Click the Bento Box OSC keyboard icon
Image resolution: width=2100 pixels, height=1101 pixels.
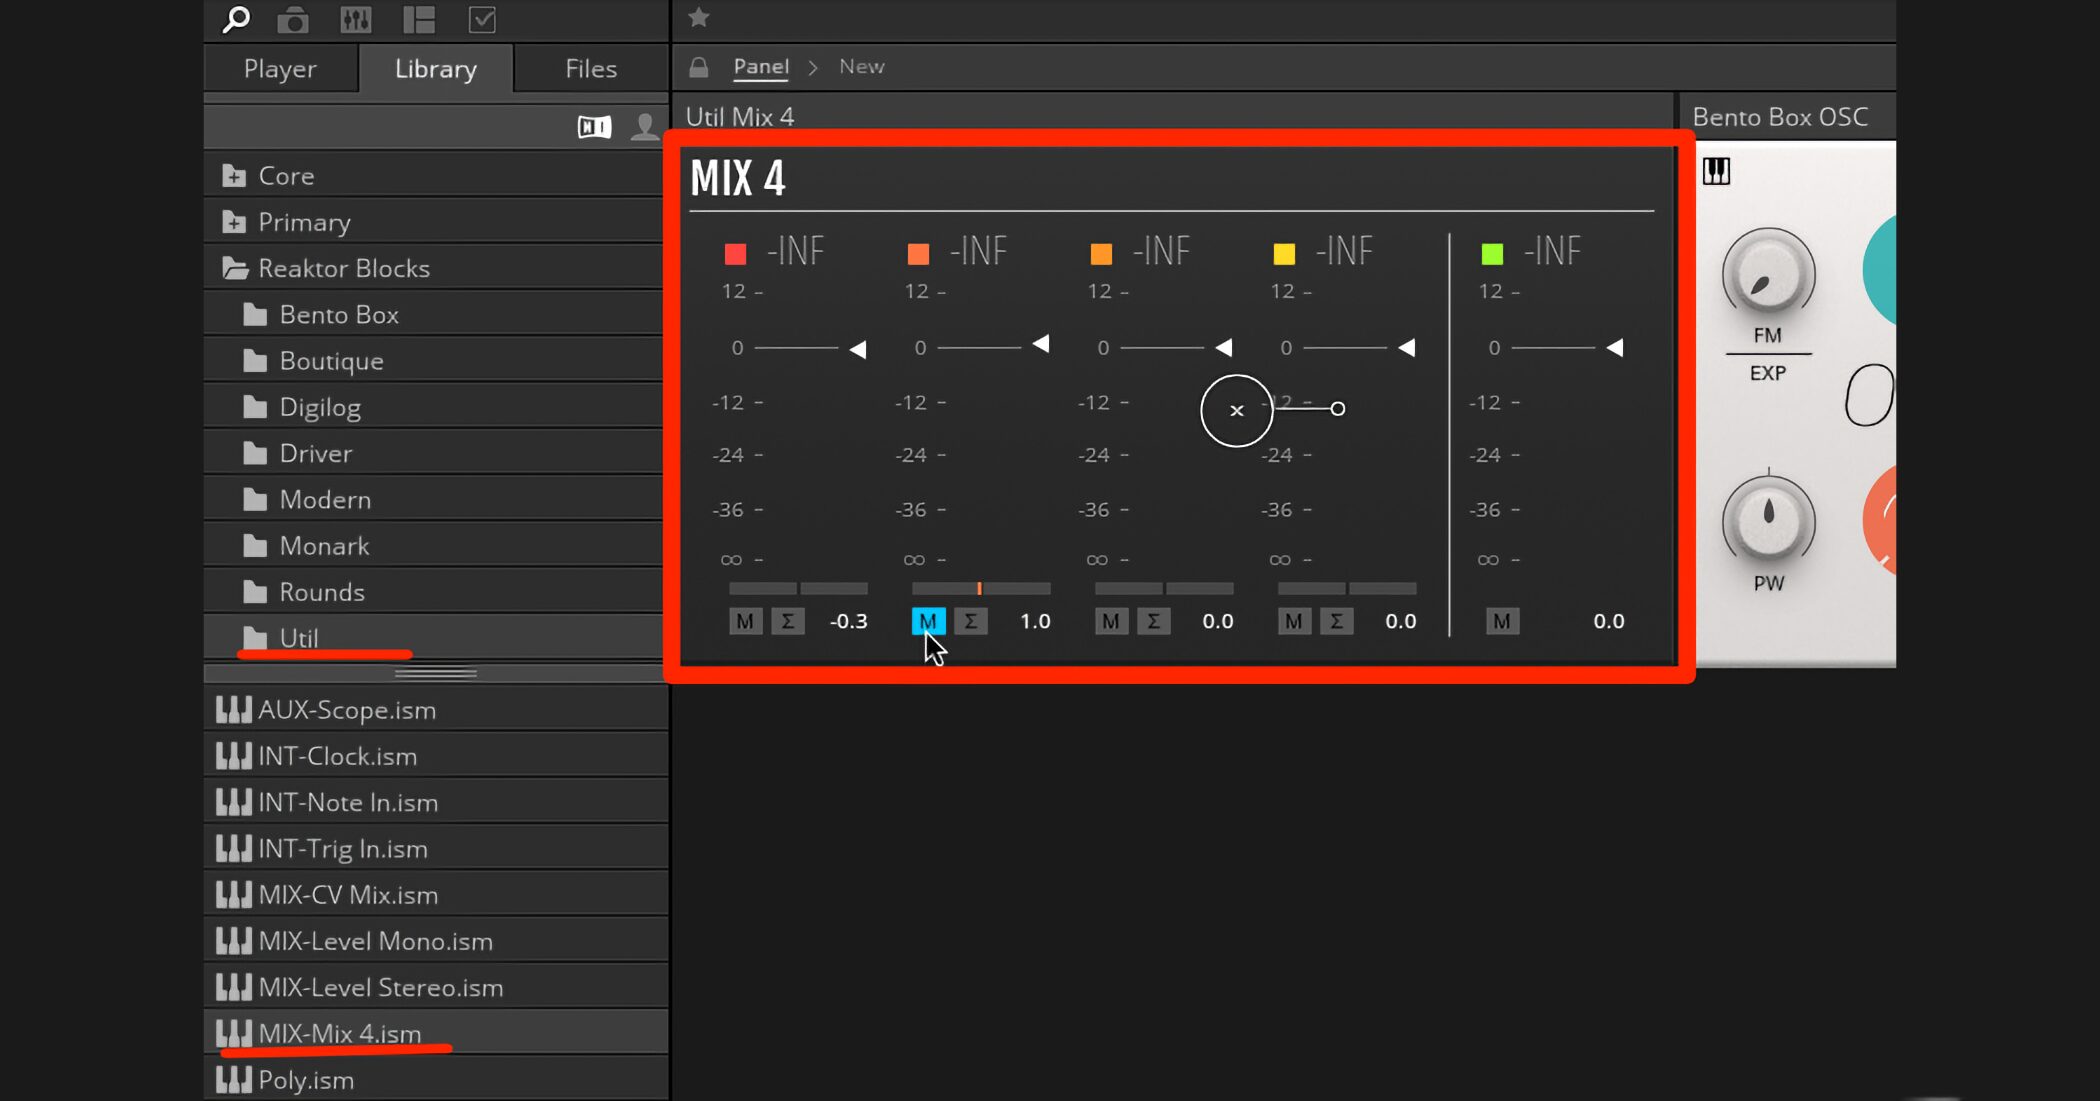[1716, 171]
